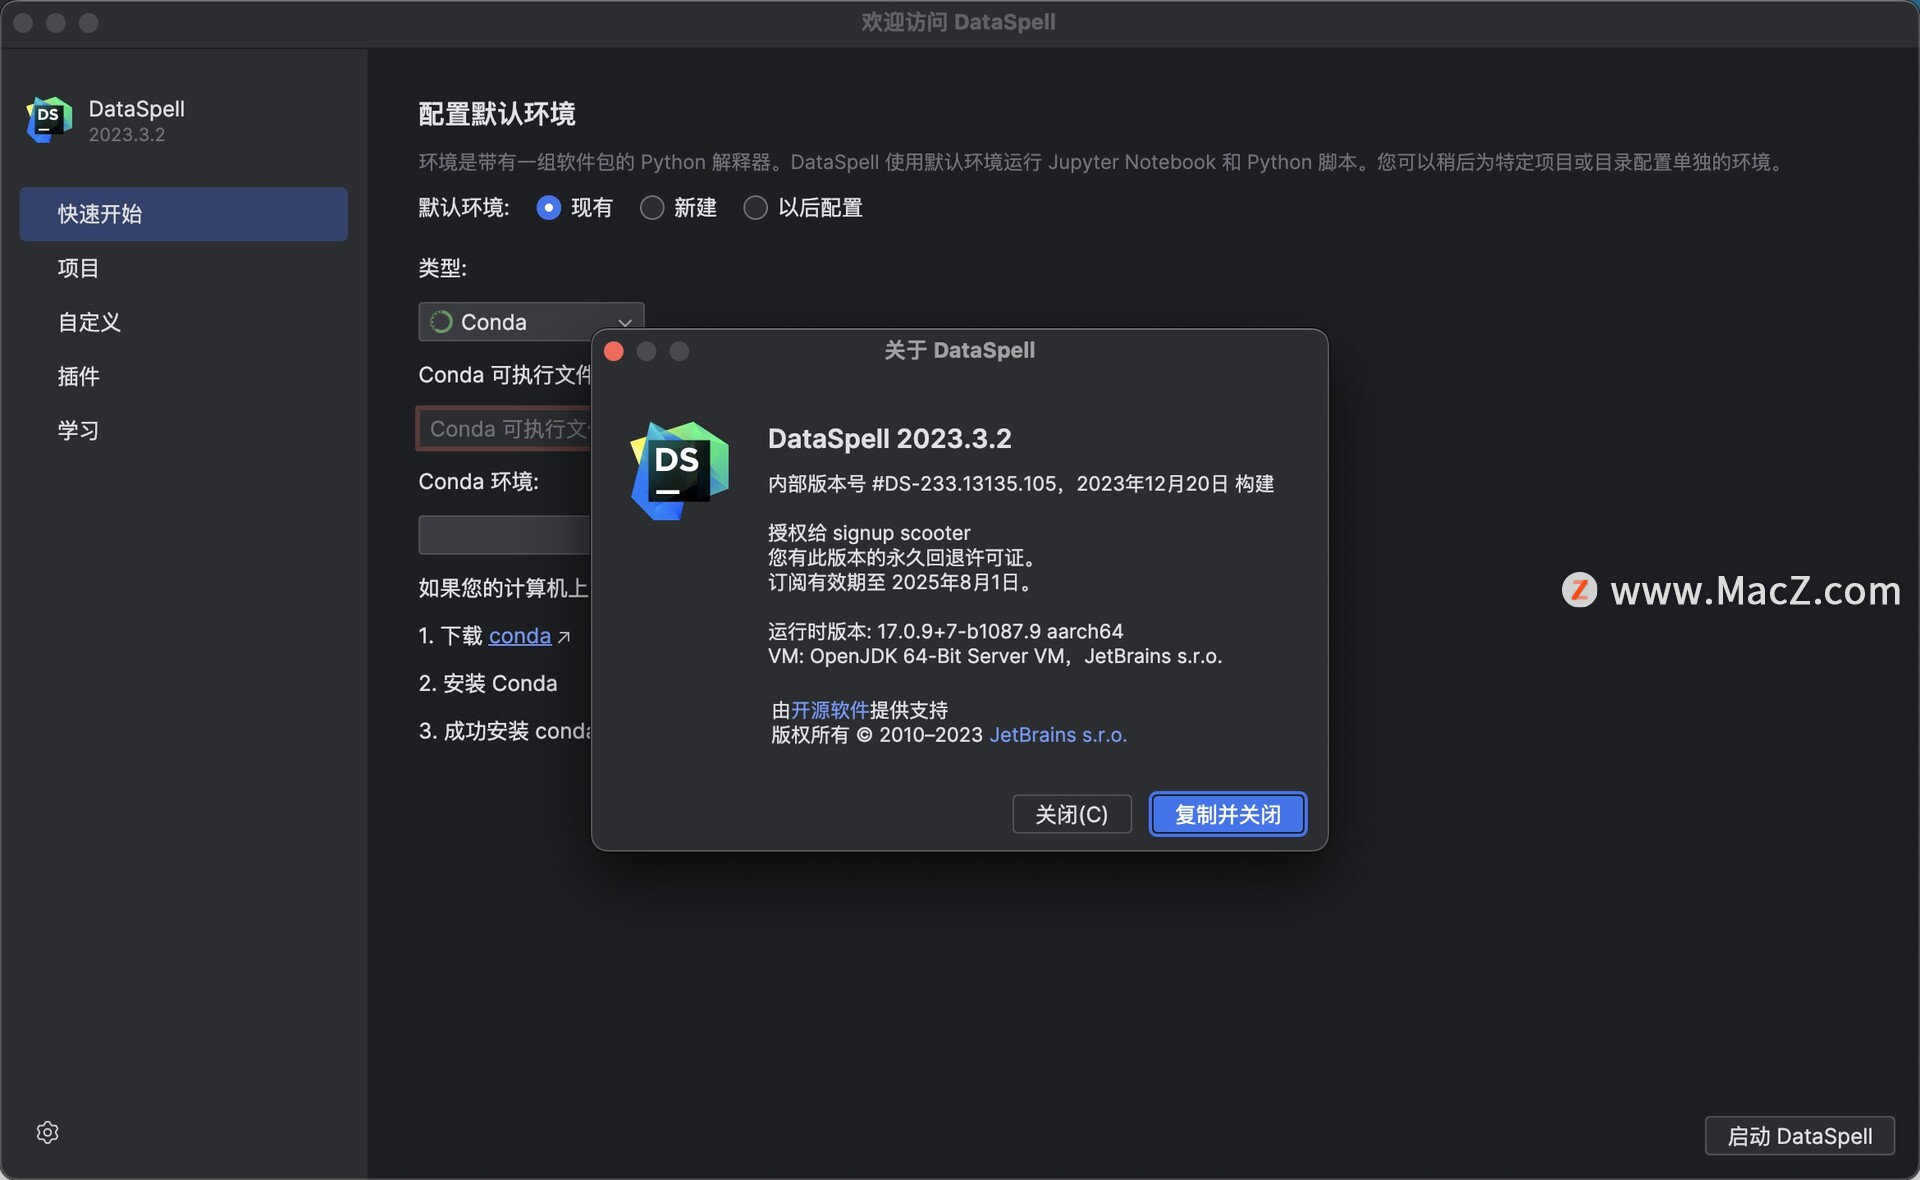Click external link arrow next to conda
1920x1180 pixels.
click(x=564, y=637)
